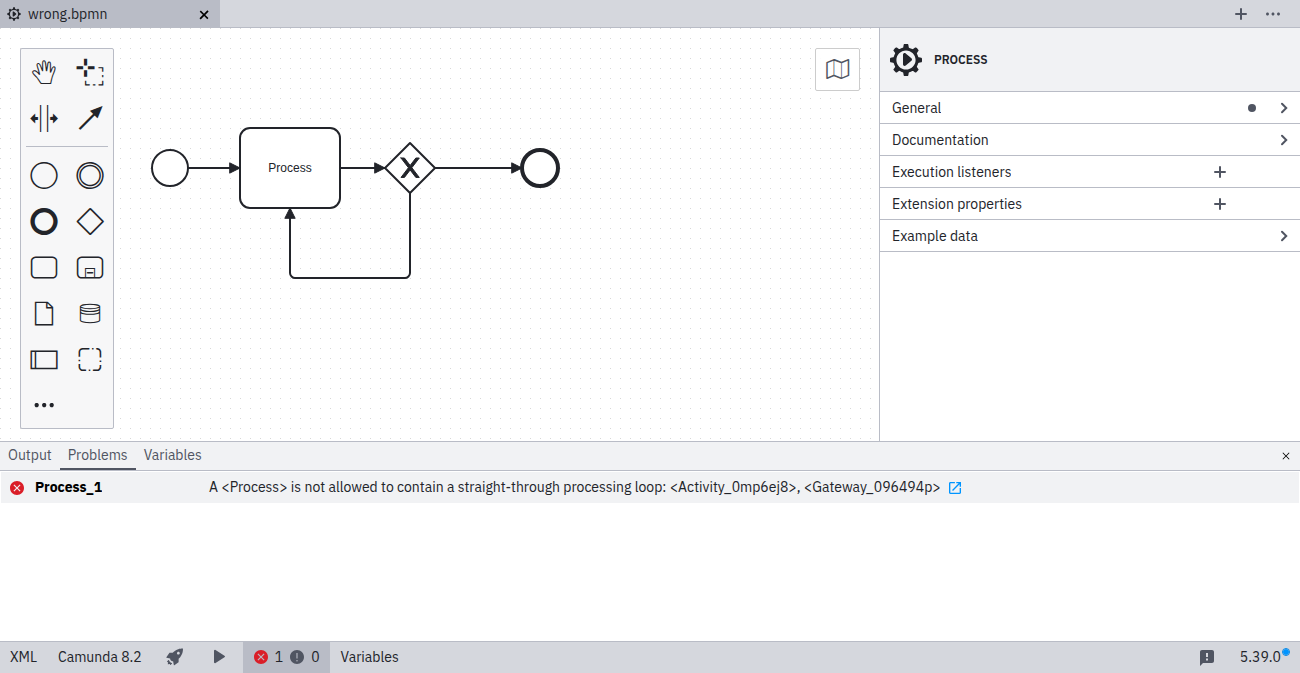Image resolution: width=1300 pixels, height=673 pixels.
Task: Add an Execution listener with plus
Action: pos(1219,172)
